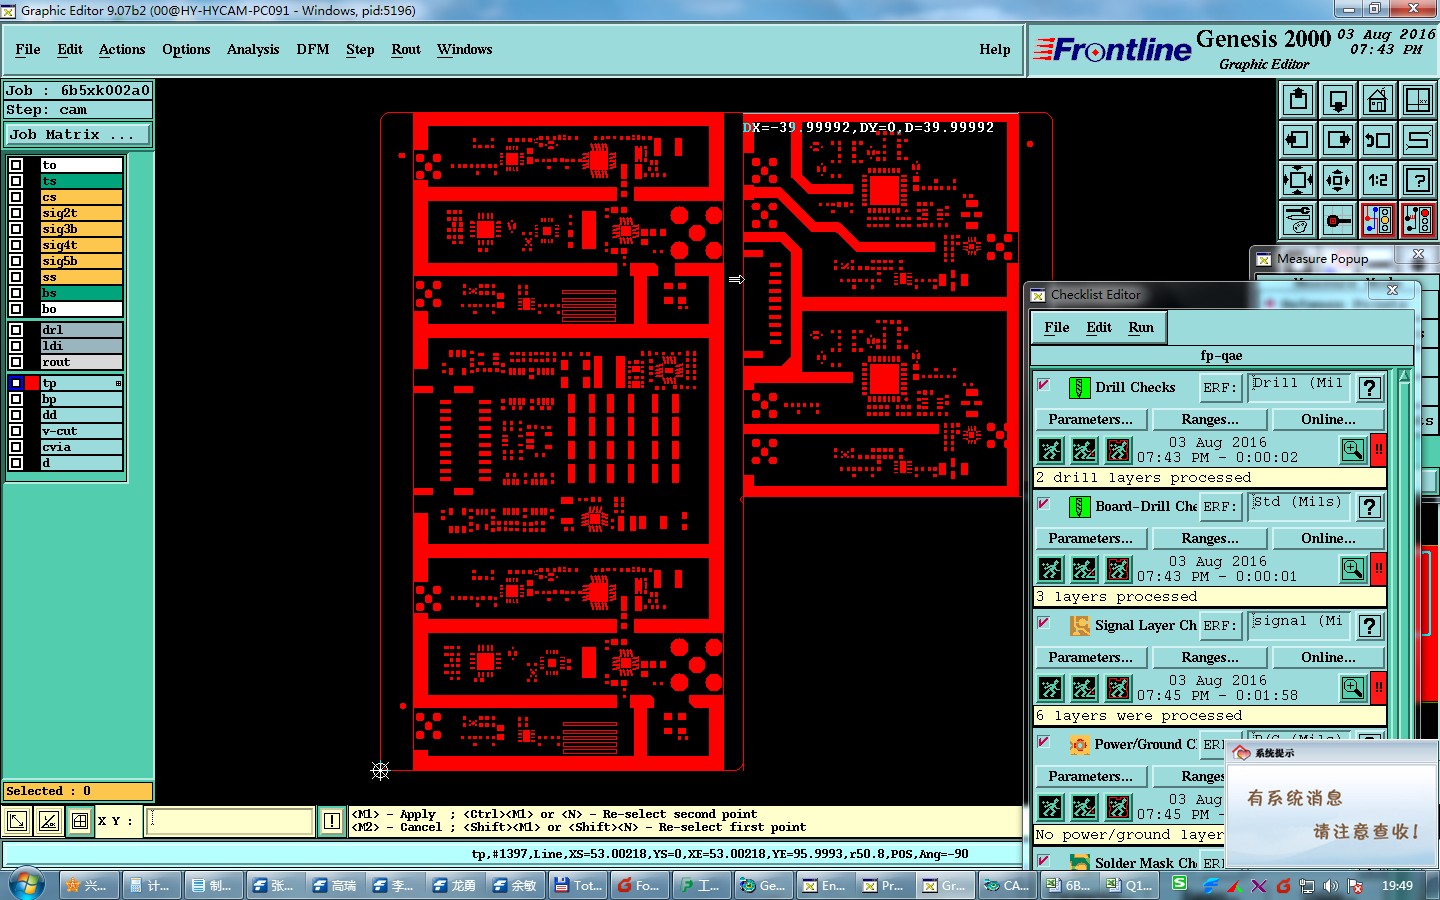Uncheck the Power/Ground Checks checkbox
The height and width of the screenshot is (900, 1440).
[1043, 742]
